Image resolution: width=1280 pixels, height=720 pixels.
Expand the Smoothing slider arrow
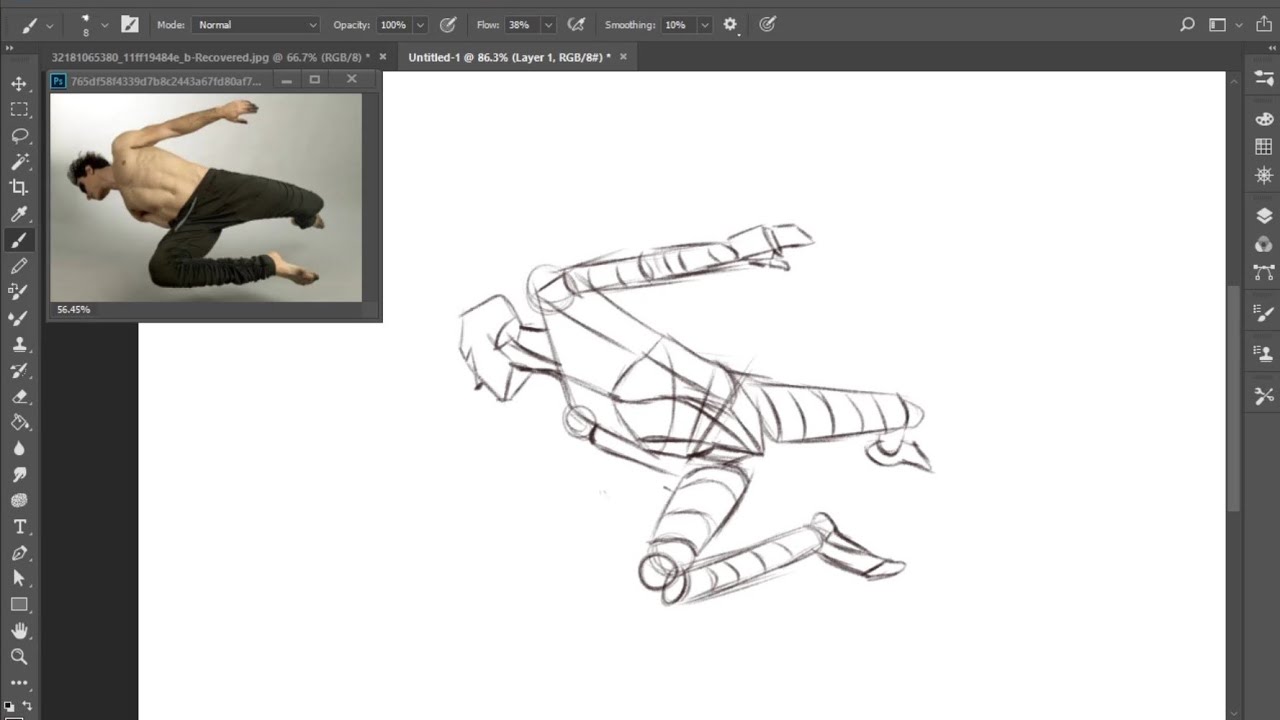pyautogui.click(x=705, y=25)
